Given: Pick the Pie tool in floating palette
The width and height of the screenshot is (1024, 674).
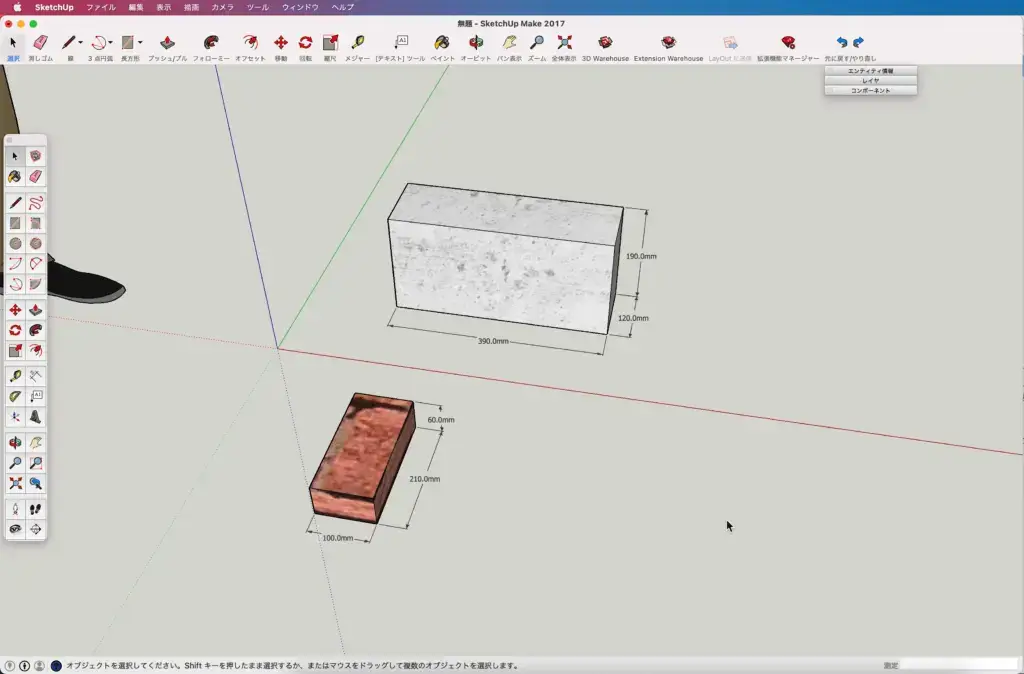Looking at the screenshot, I should click(35, 284).
